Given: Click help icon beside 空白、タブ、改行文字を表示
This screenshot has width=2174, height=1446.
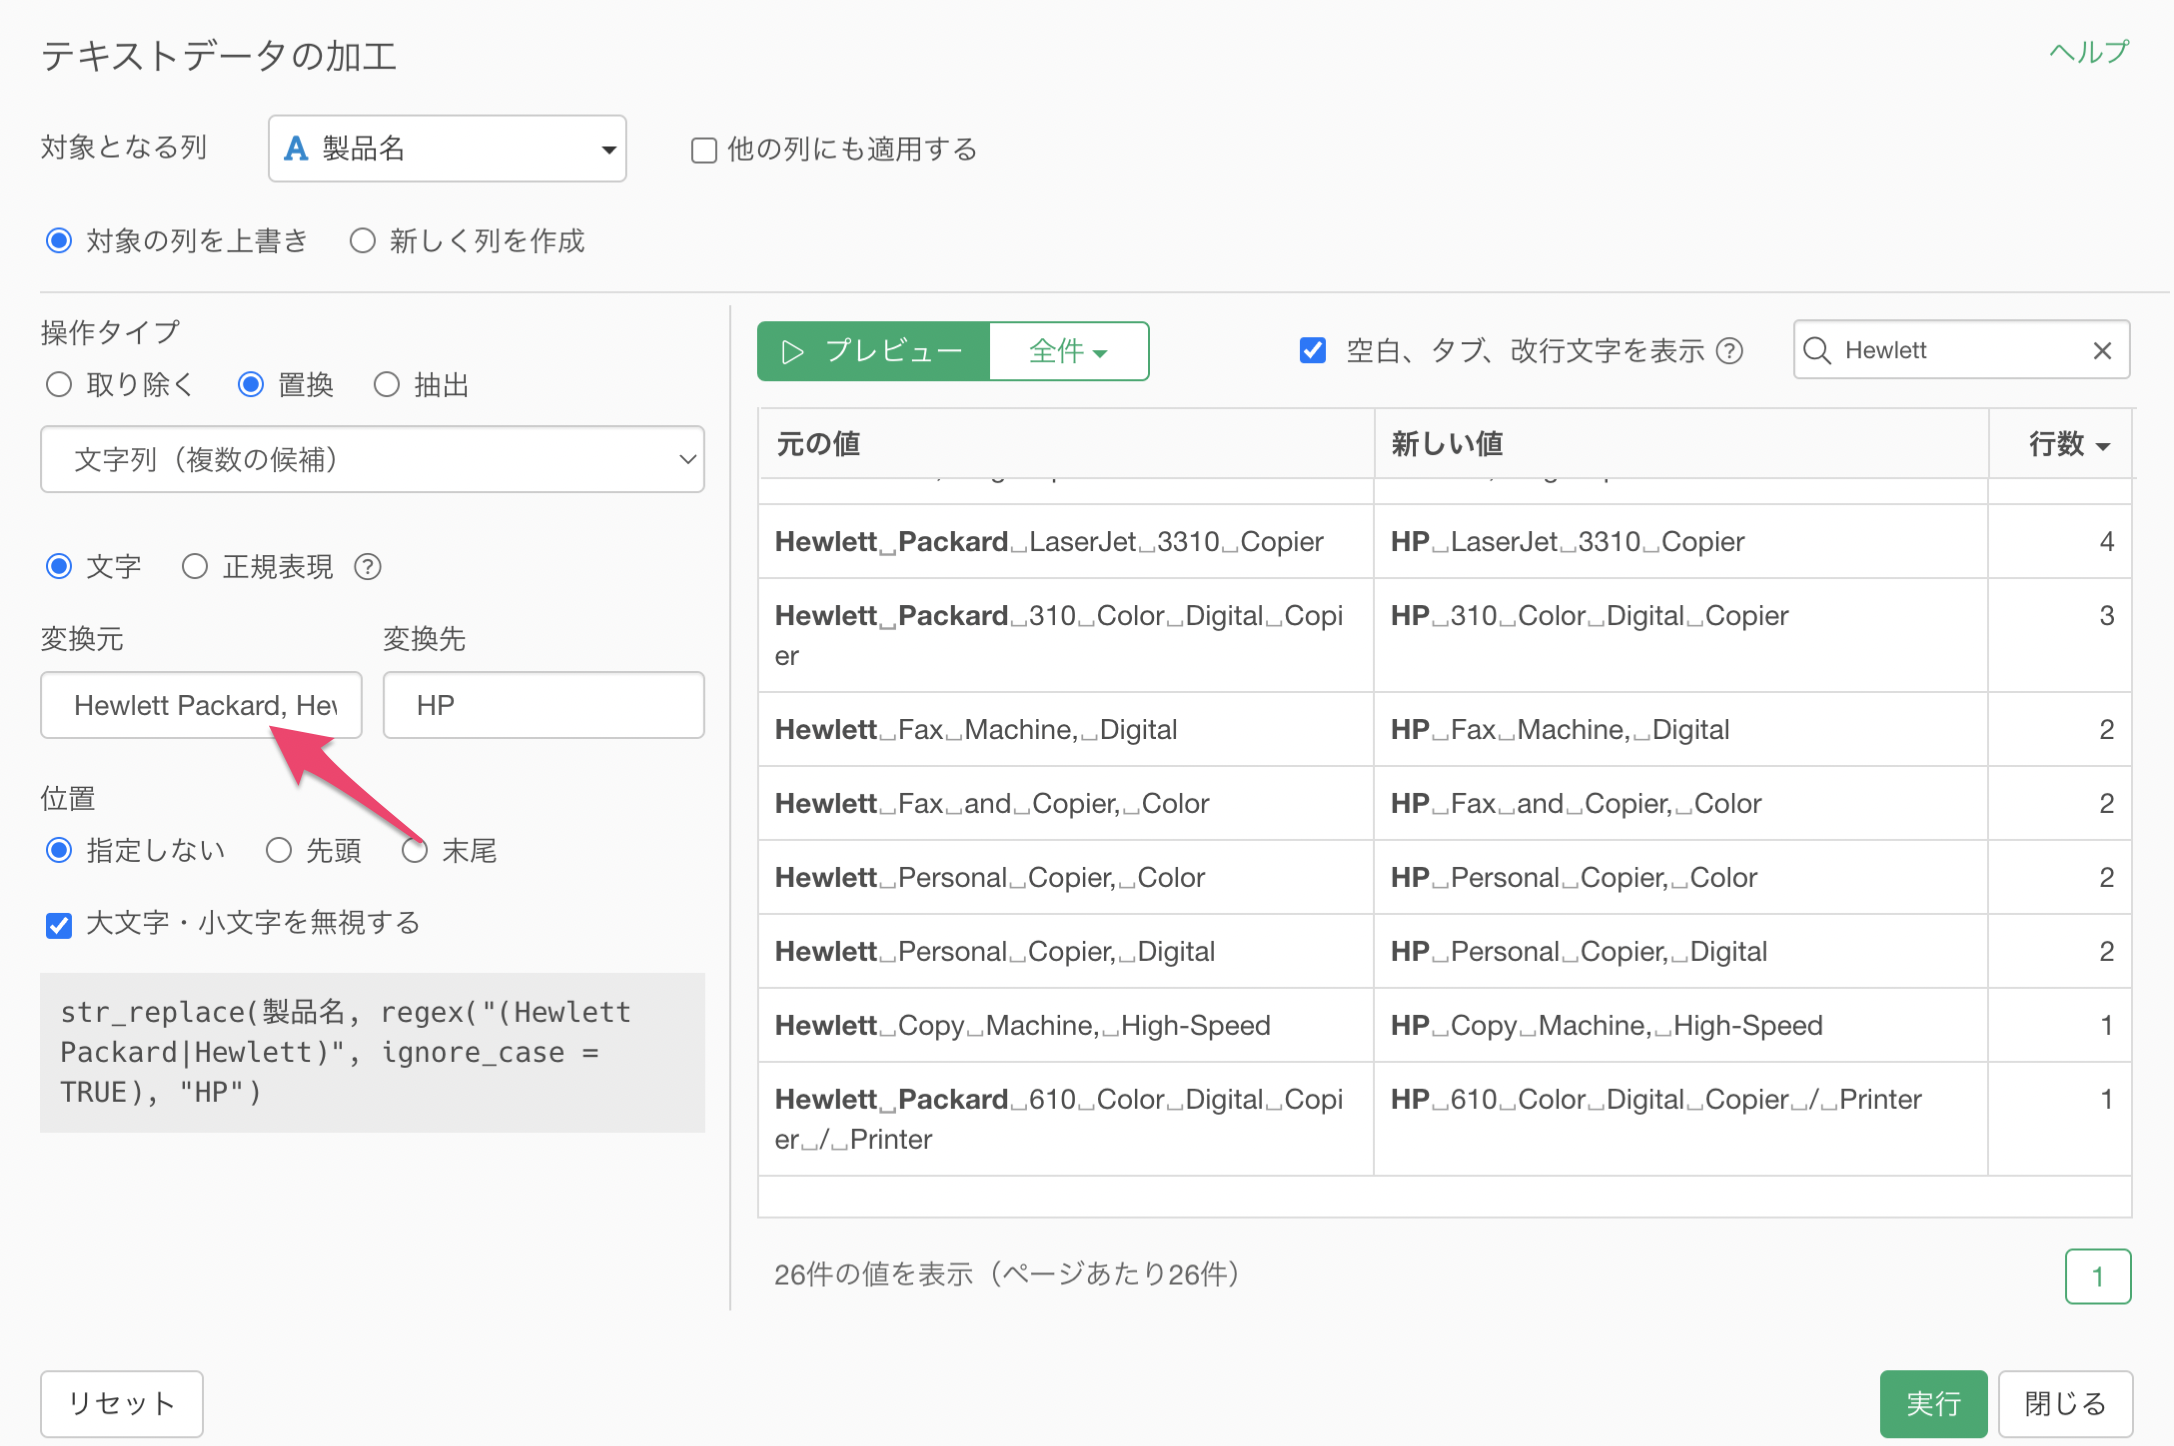Looking at the screenshot, I should point(1730,351).
